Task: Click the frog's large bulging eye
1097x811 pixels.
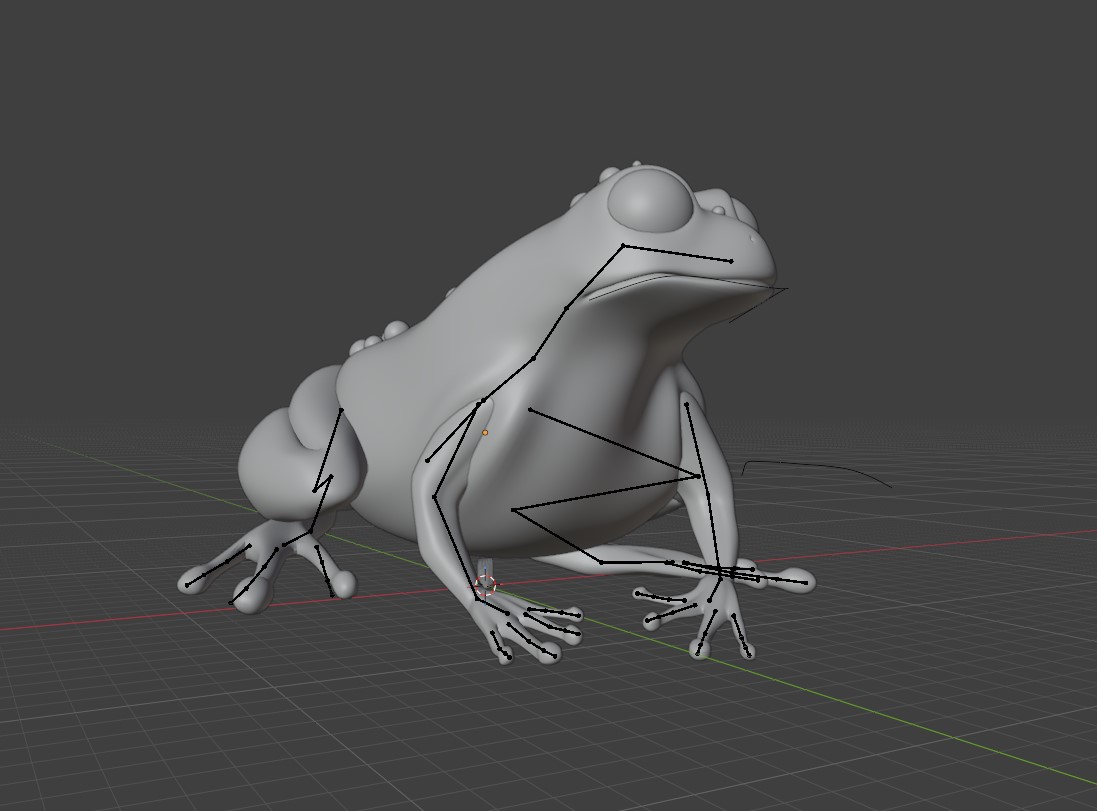Action: [649, 200]
